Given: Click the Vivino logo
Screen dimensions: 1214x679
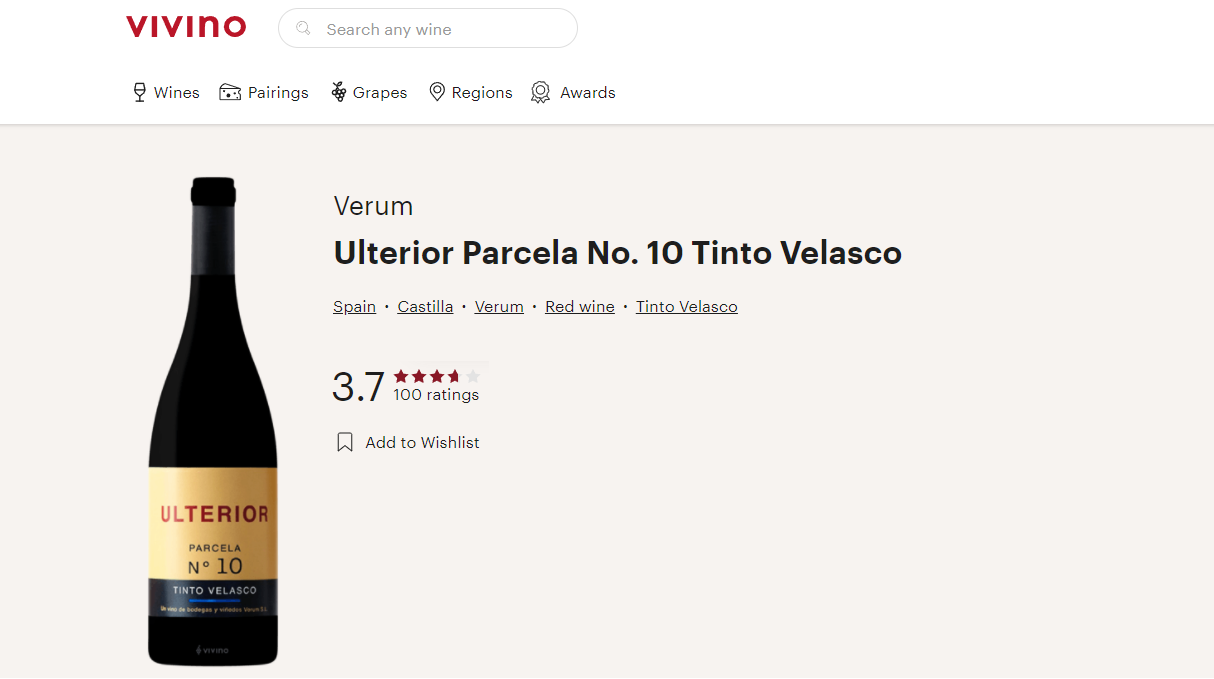Looking at the screenshot, I should point(186,27).
